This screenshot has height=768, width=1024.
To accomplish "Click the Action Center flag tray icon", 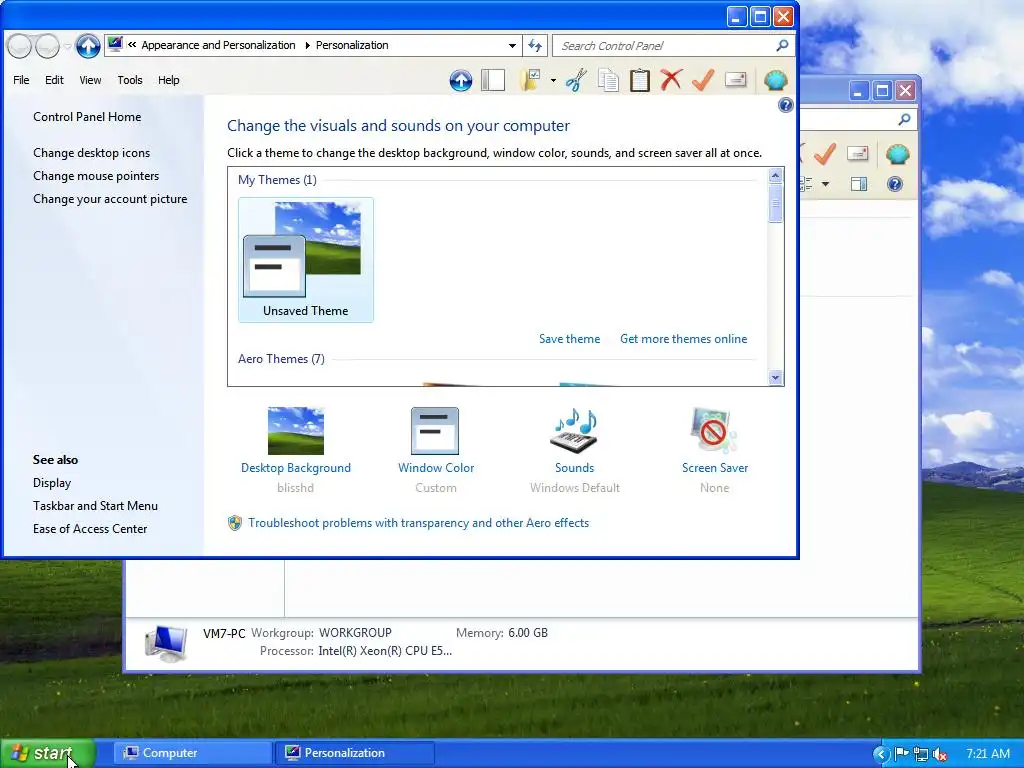I will (x=901, y=754).
